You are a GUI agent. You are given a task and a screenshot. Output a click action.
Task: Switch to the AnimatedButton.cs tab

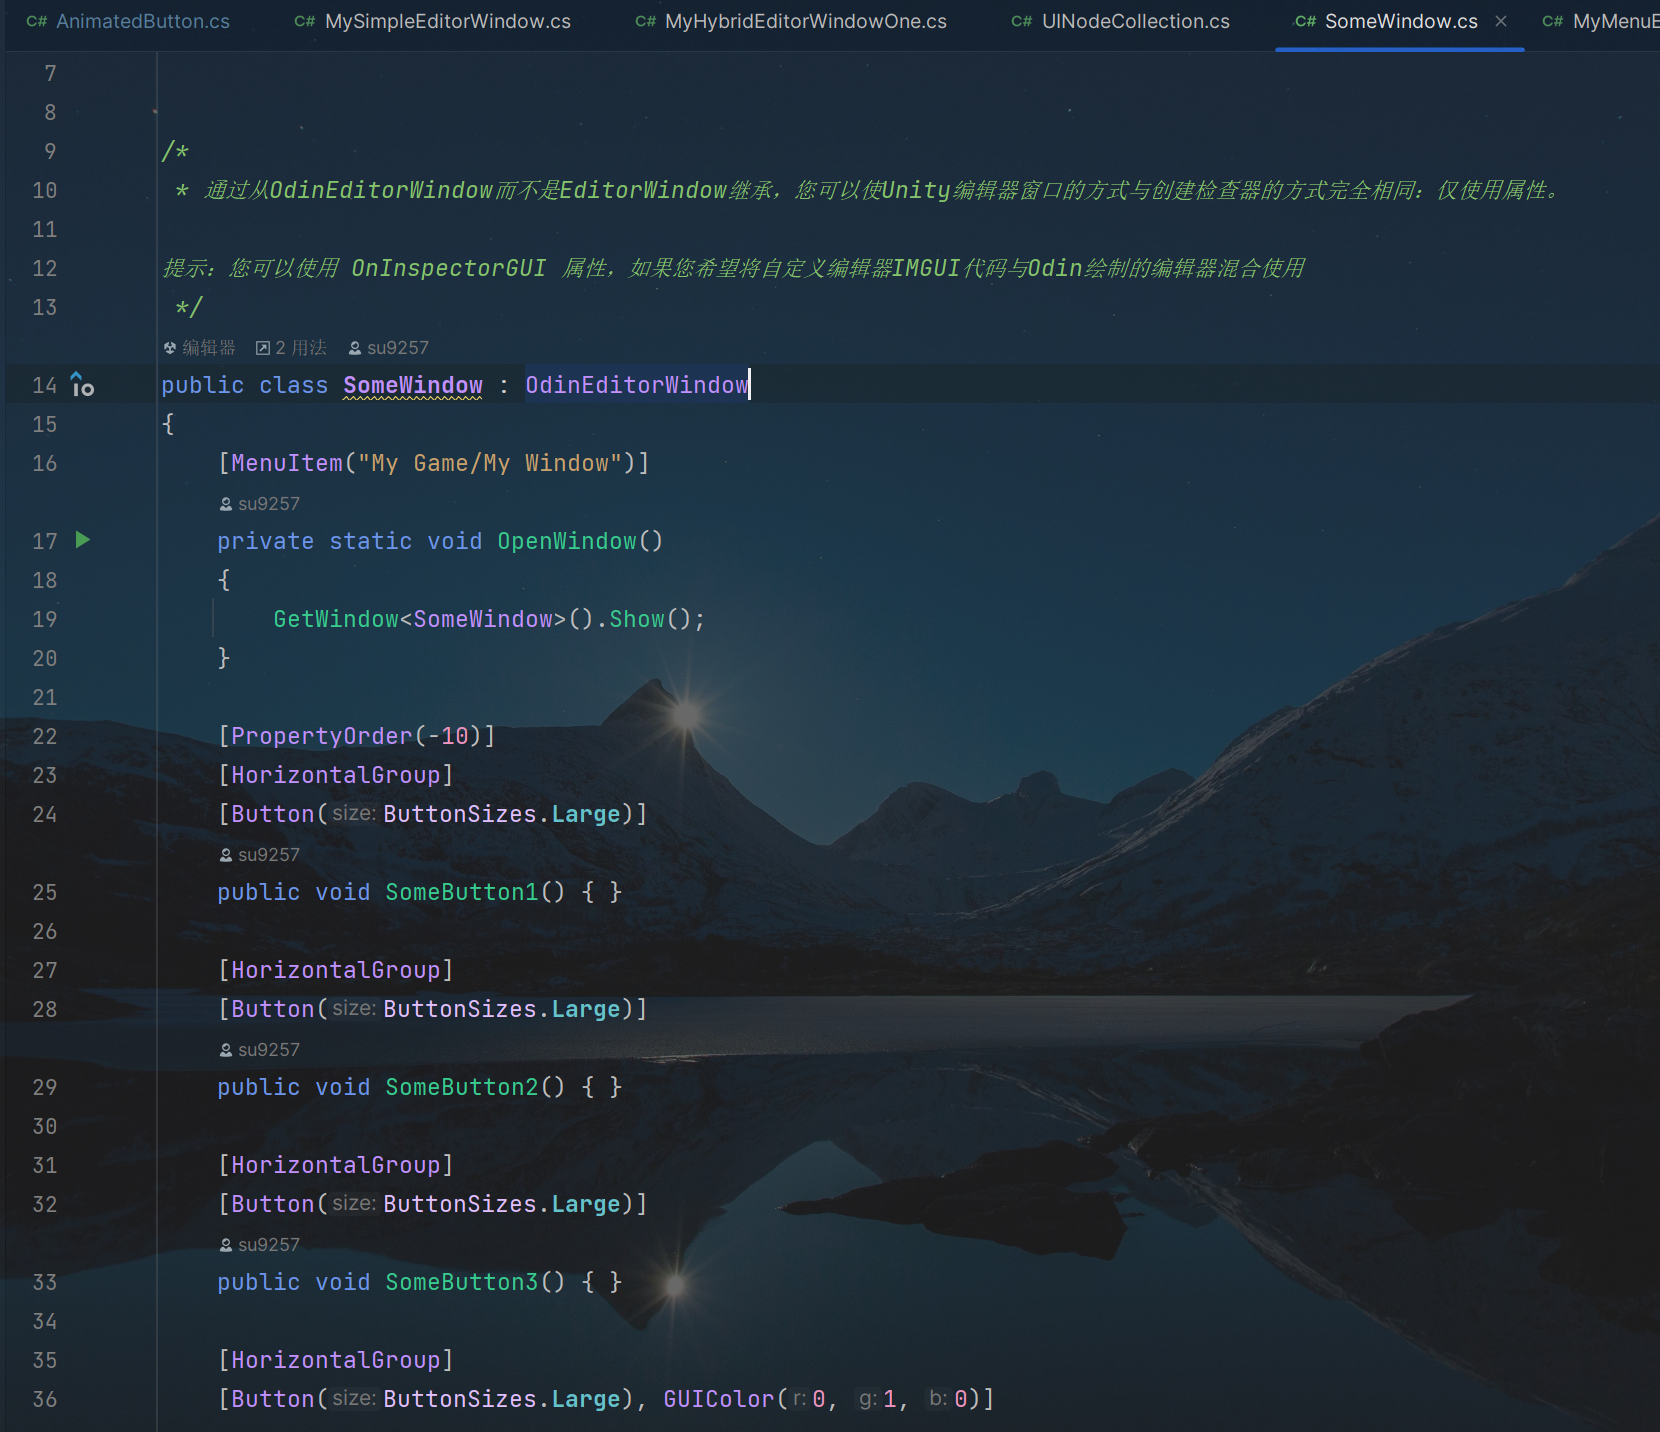coord(128,21)
